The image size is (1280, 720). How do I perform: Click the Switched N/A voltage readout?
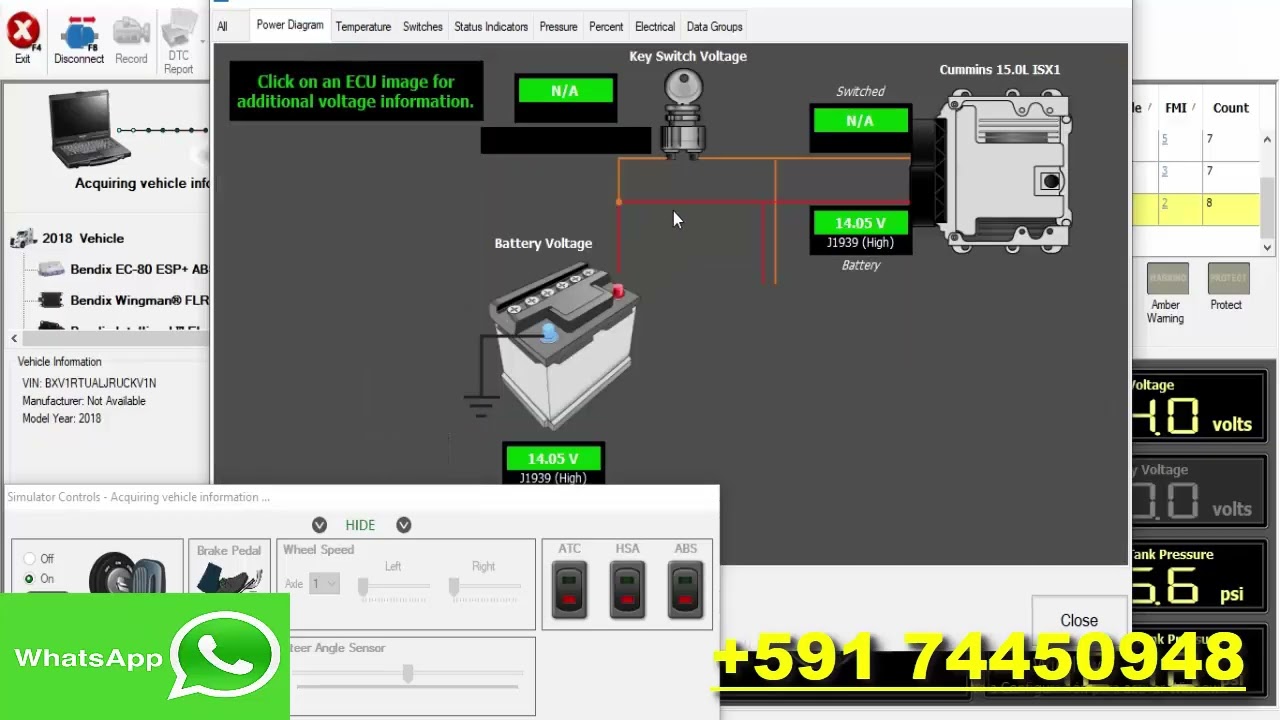coord(860,121)
